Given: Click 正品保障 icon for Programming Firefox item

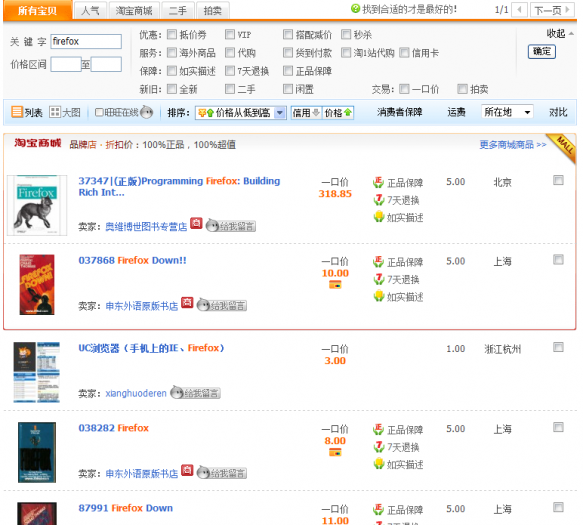Looking at the screenshot, I should coord(378,182).
